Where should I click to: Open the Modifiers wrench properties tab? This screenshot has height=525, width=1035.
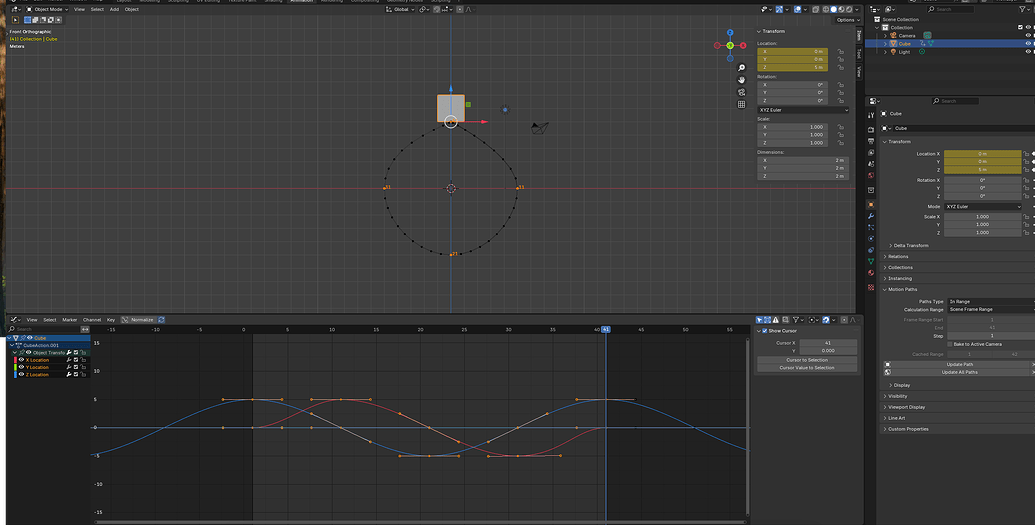[x=871, y=216]
